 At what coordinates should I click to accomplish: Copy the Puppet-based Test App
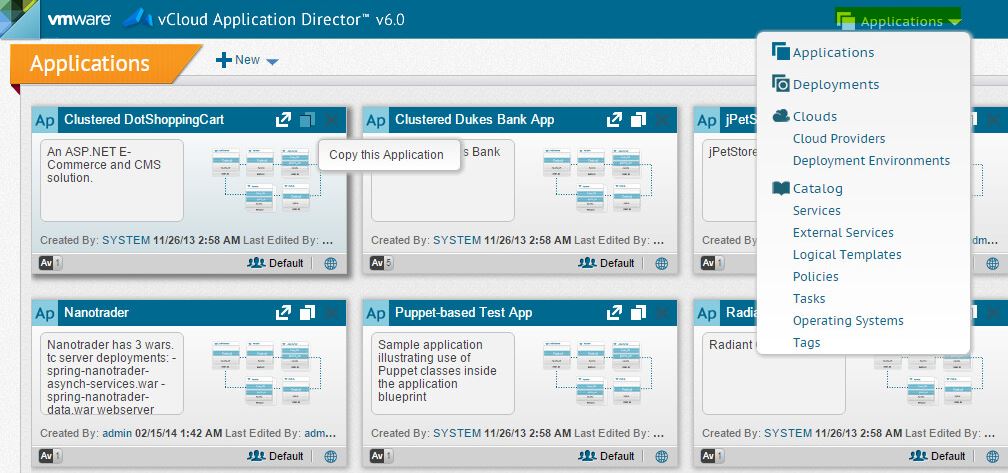638,312
